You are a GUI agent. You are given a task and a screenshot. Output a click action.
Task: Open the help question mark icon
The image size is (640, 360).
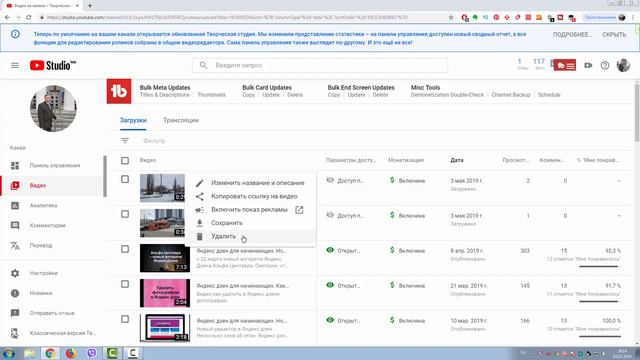(605, 65)
